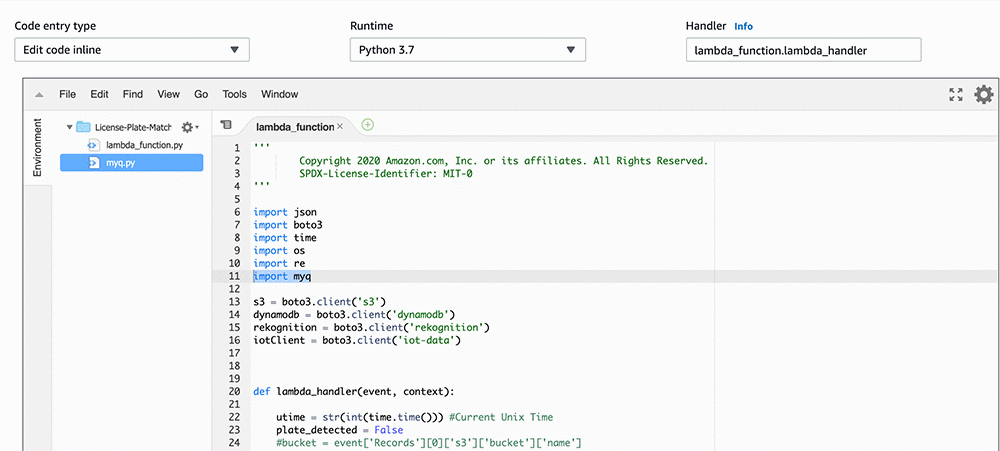Click the SPDX-License-Identifier comment line
The image size is (1000, 451).
[386, 174]
